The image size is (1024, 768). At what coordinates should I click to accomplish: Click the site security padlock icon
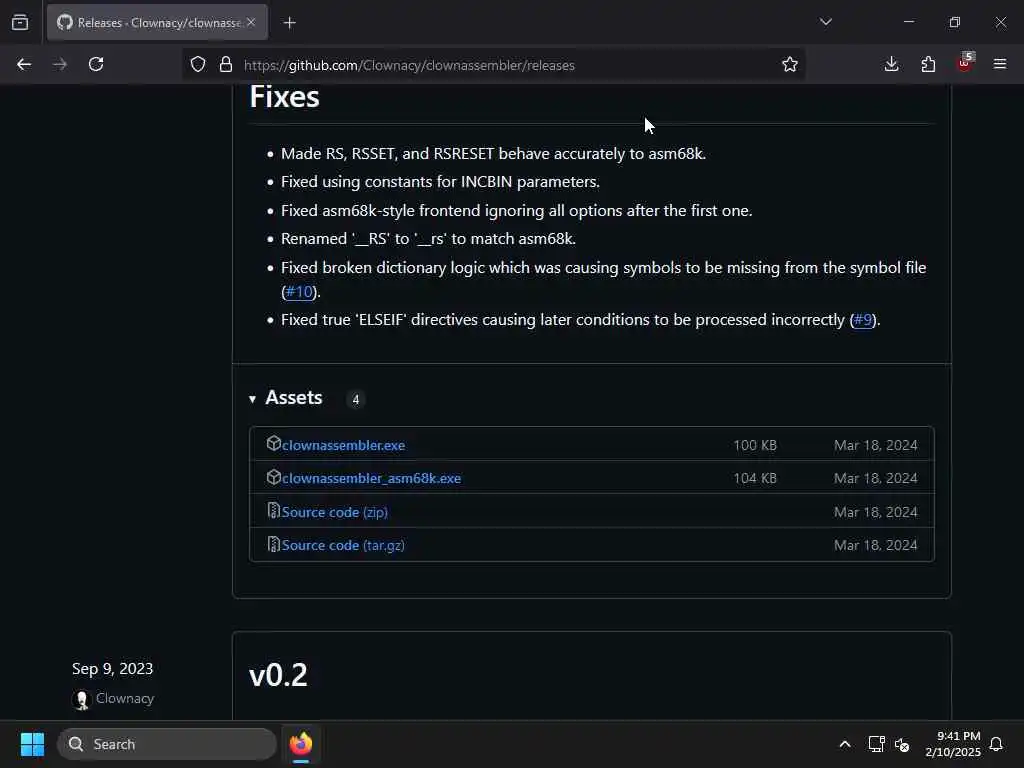tap(226, 65)
